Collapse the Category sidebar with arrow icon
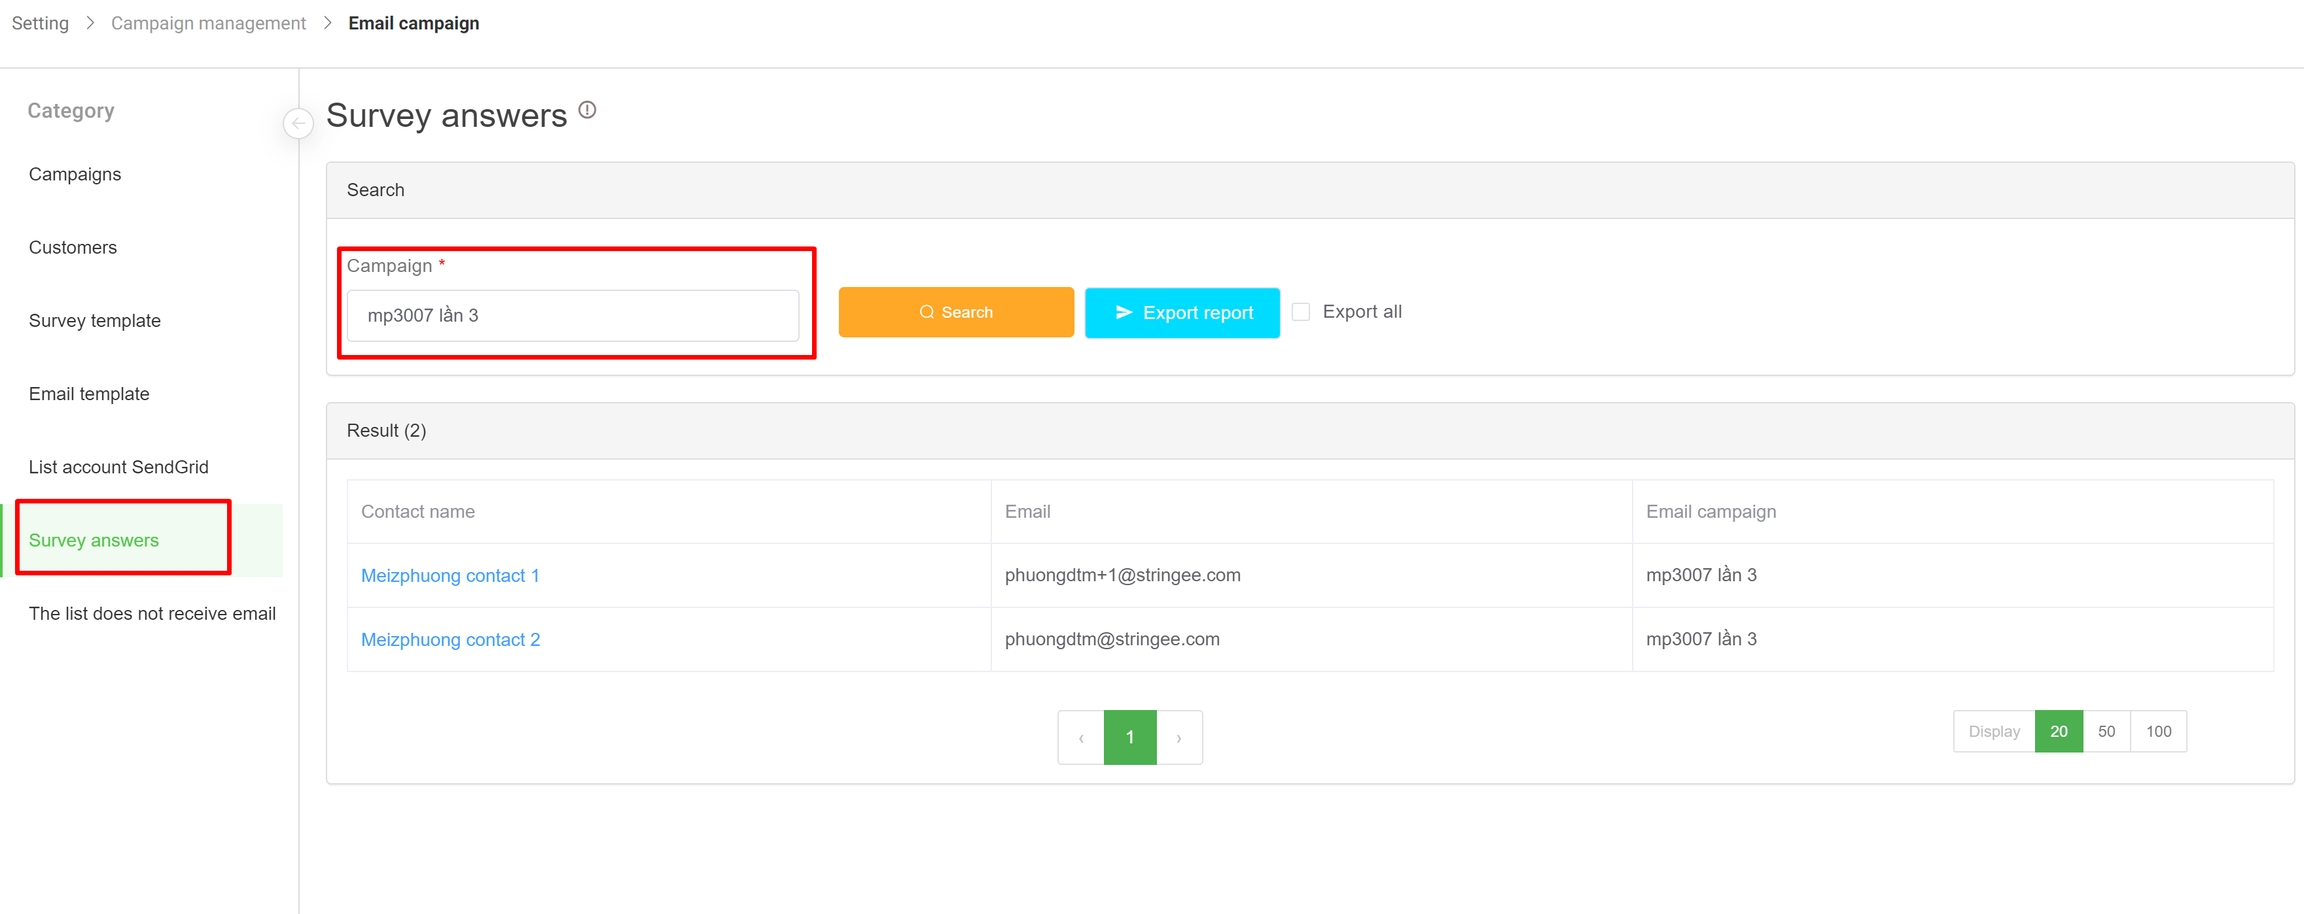 coord(298,123)
